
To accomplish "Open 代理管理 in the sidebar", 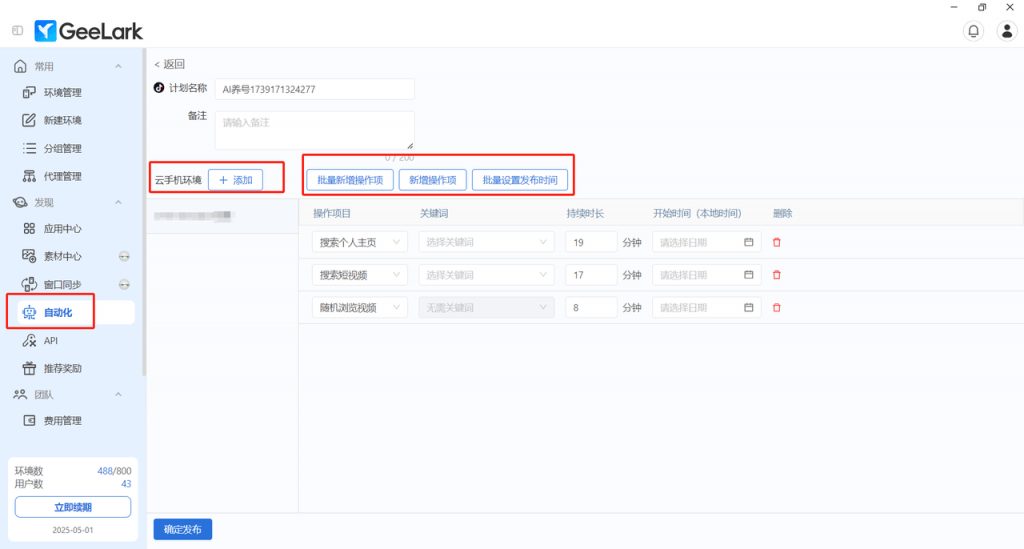I will (x=62, y=177).
